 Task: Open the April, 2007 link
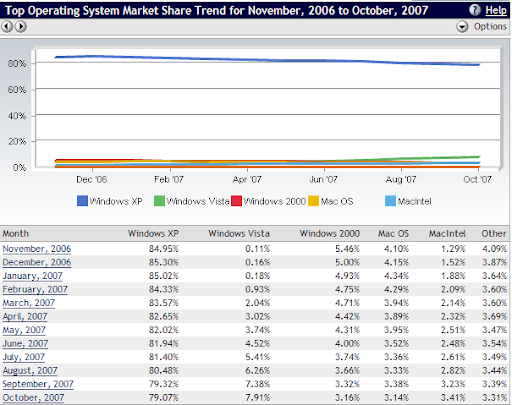pos(25,317)
